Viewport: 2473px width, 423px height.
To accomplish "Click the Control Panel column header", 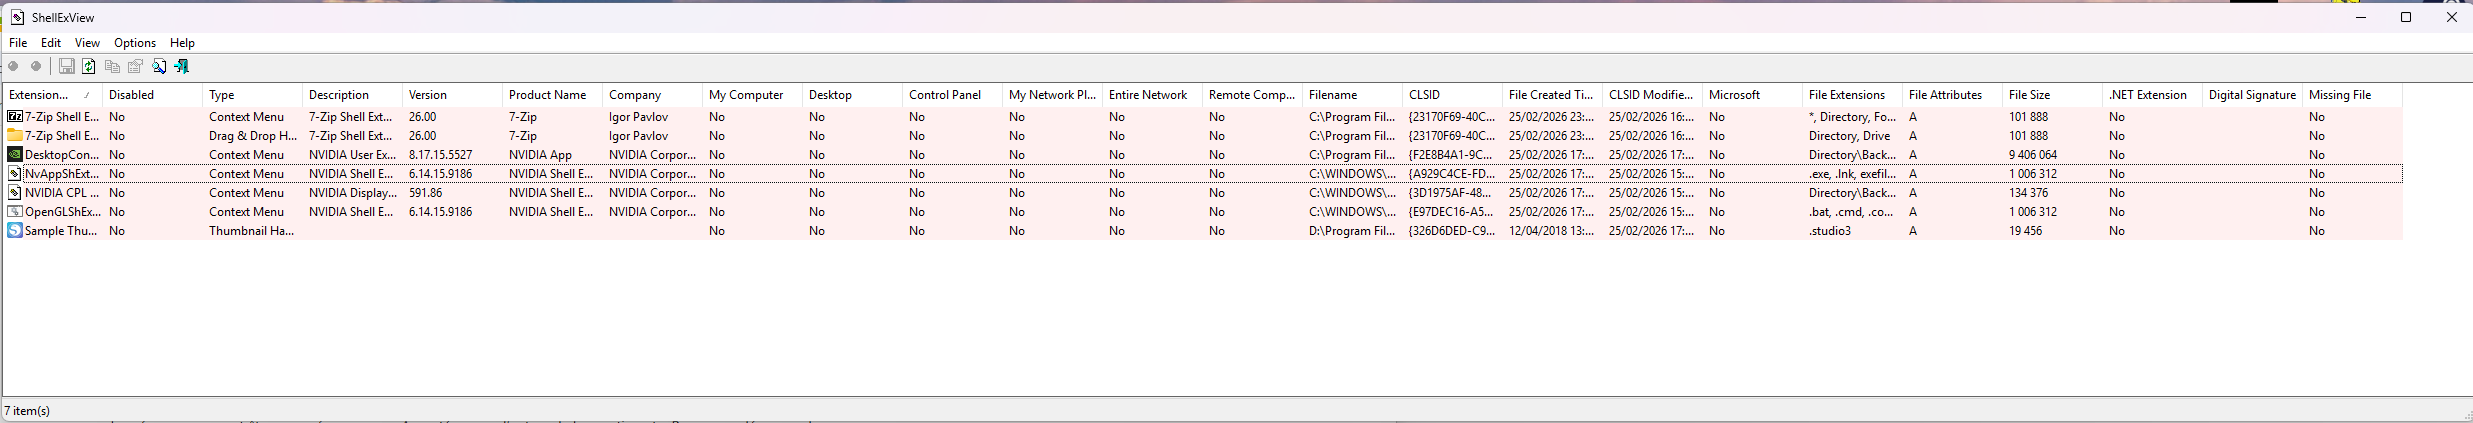I will point(953,95).
